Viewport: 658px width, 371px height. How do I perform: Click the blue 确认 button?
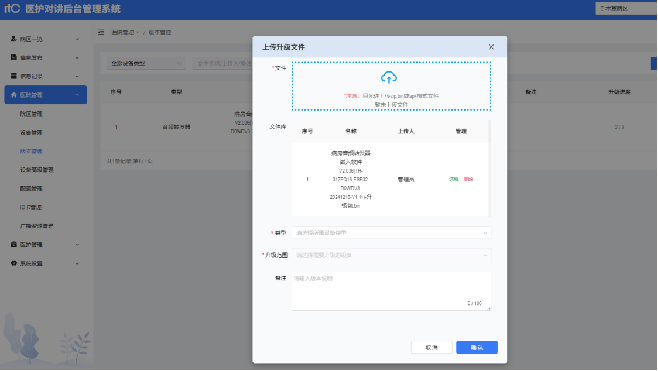pyautogui.click(x=477, y=347)
